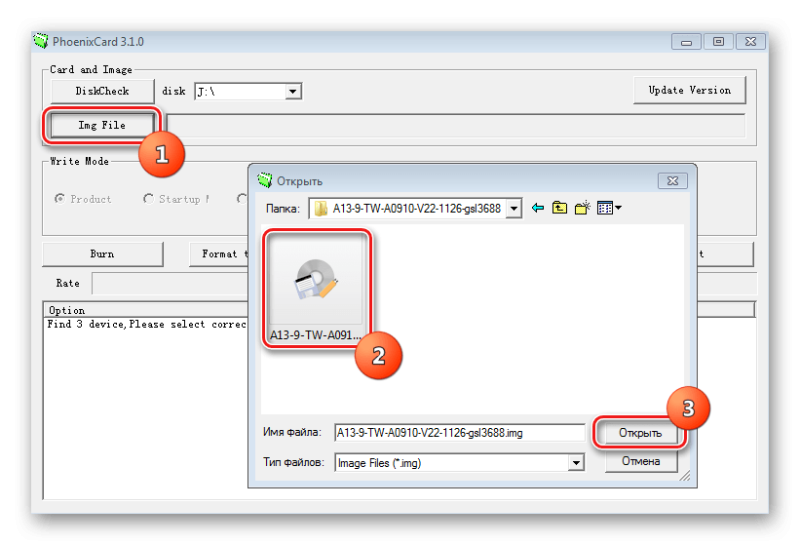Click the Отмена button
This screenshot has width=800, height=545.
click(x=641, y=461)
